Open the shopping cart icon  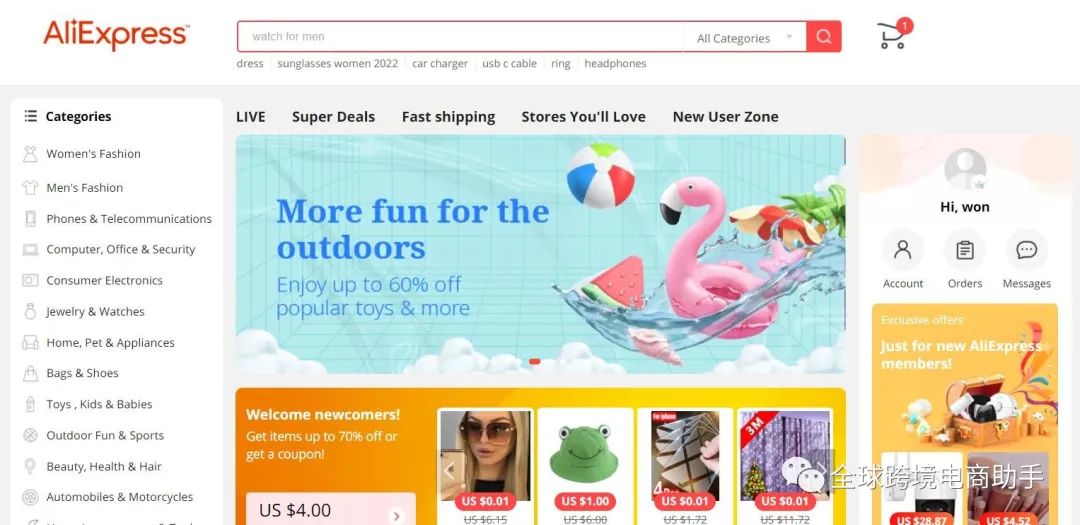pos(892,35)
